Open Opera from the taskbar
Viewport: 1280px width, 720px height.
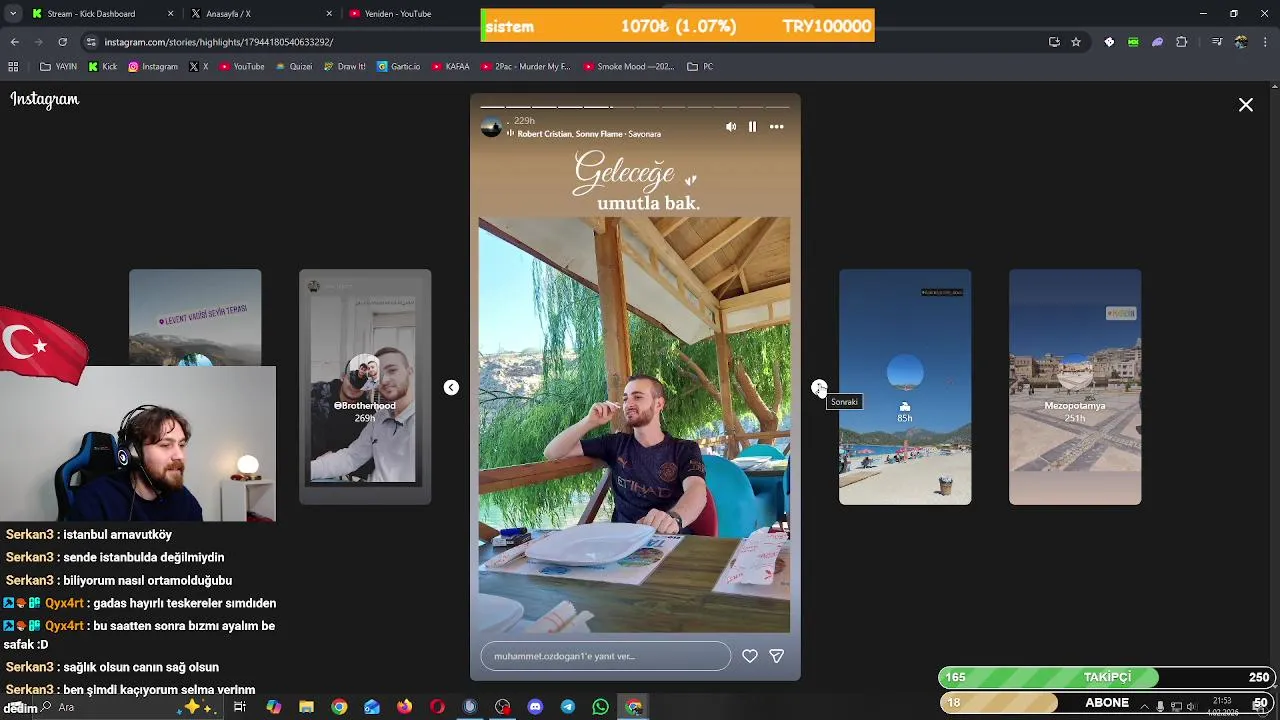point(437,707)
